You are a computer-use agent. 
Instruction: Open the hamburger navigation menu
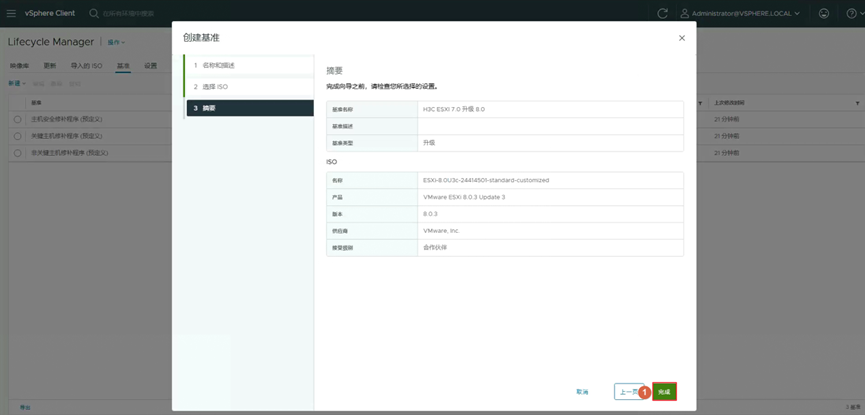(11, 13)
